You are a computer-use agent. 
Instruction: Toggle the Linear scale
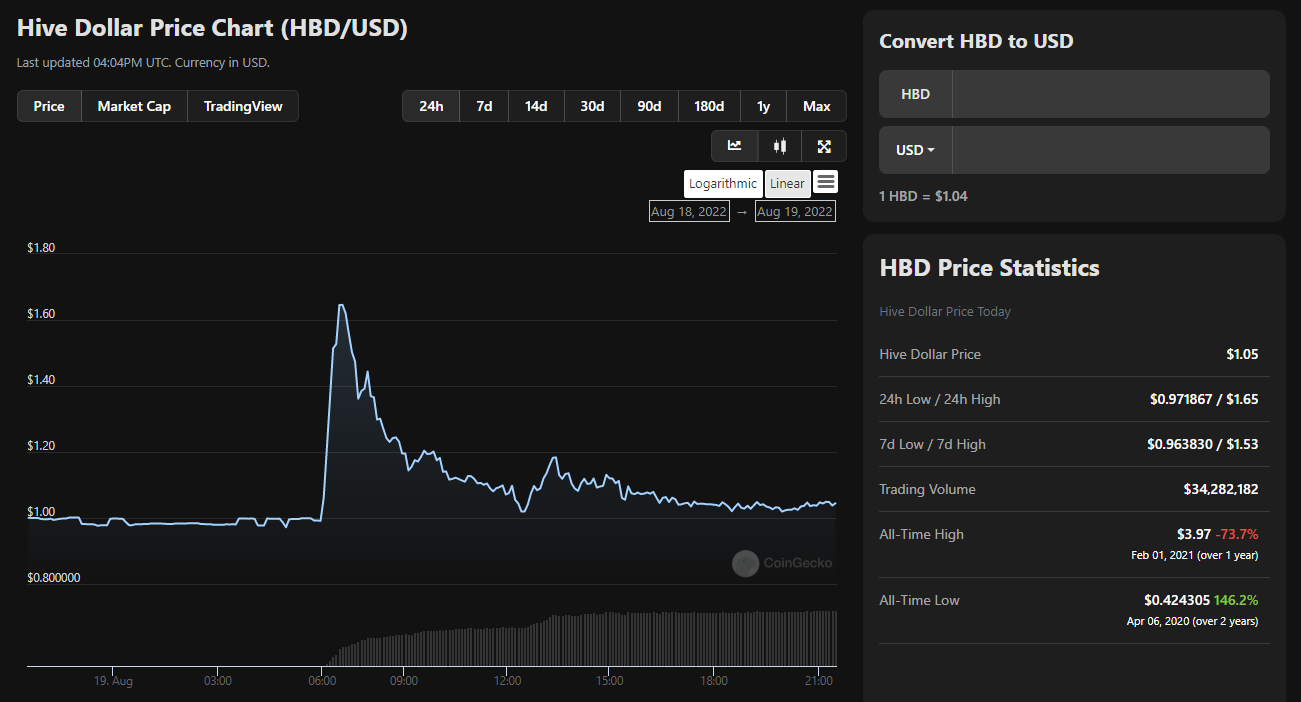tap(787, 183)
